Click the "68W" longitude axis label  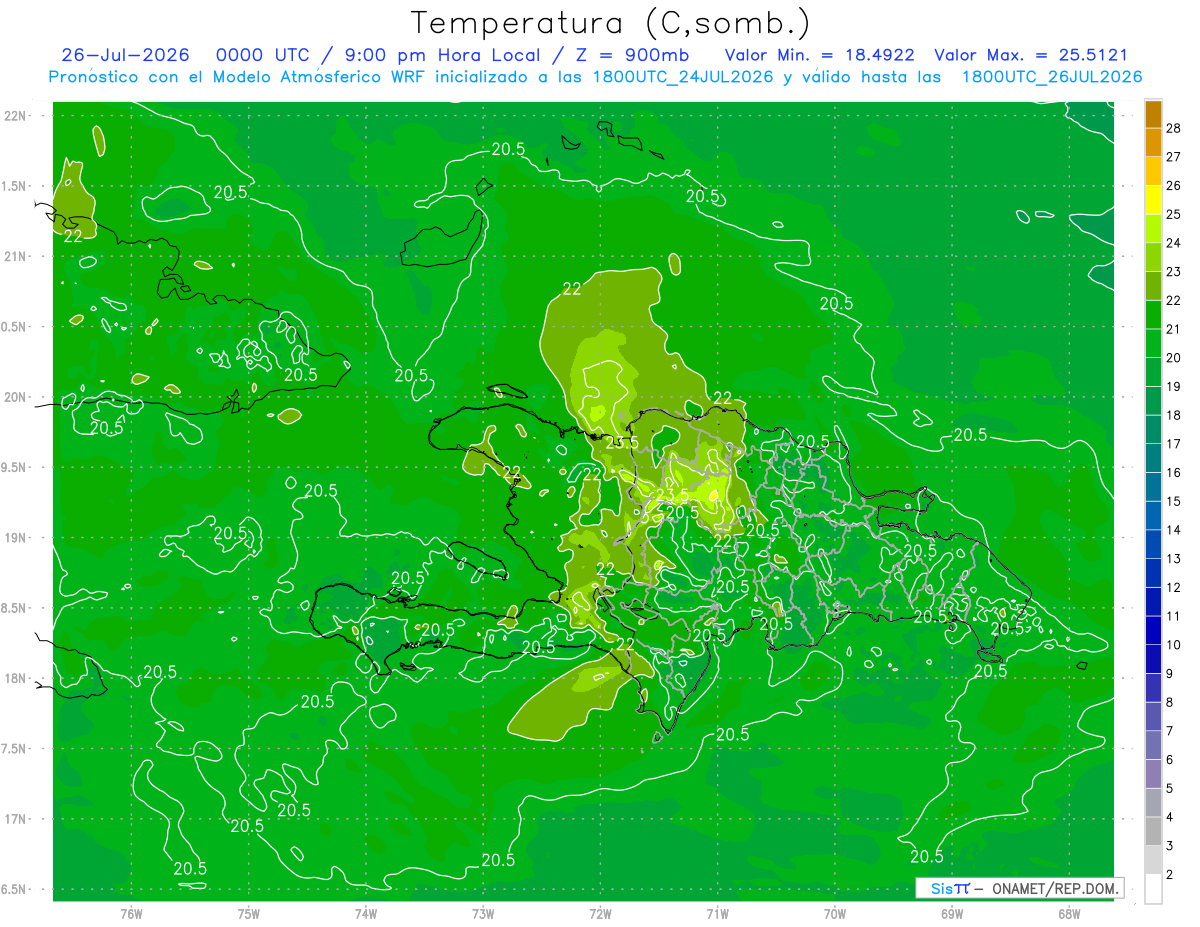1069,913
